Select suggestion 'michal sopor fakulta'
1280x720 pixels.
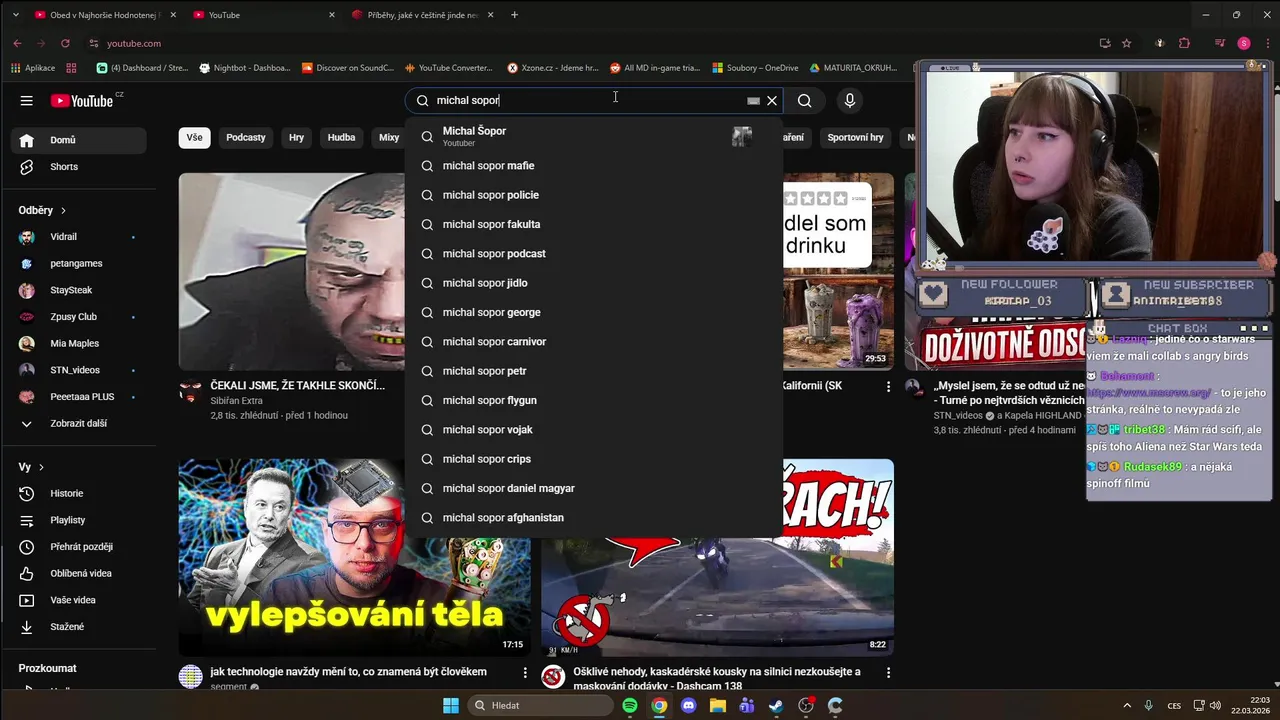coord(594,224)
